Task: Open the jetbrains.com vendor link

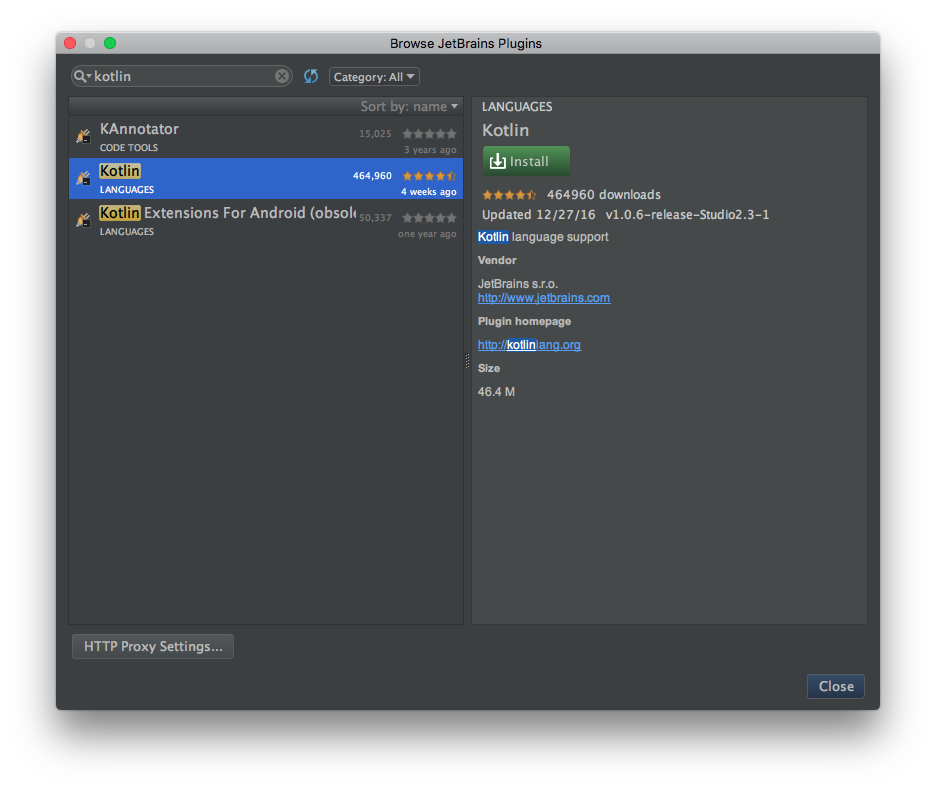Action: pos(544,298)
